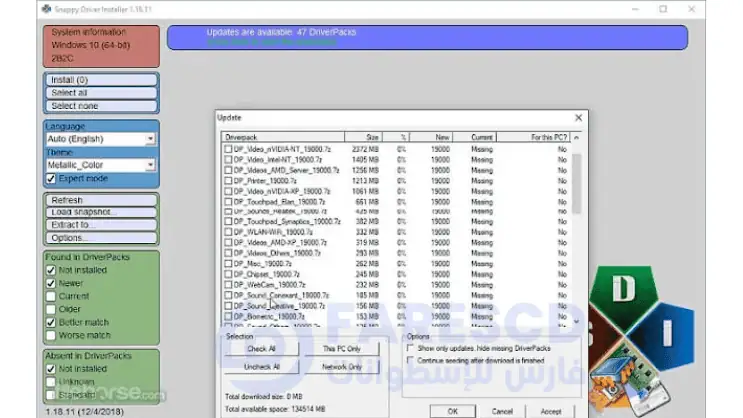Click the driverpack list scroll down arrow
This screenshot has width=743, height=418.
click(576, 321)
